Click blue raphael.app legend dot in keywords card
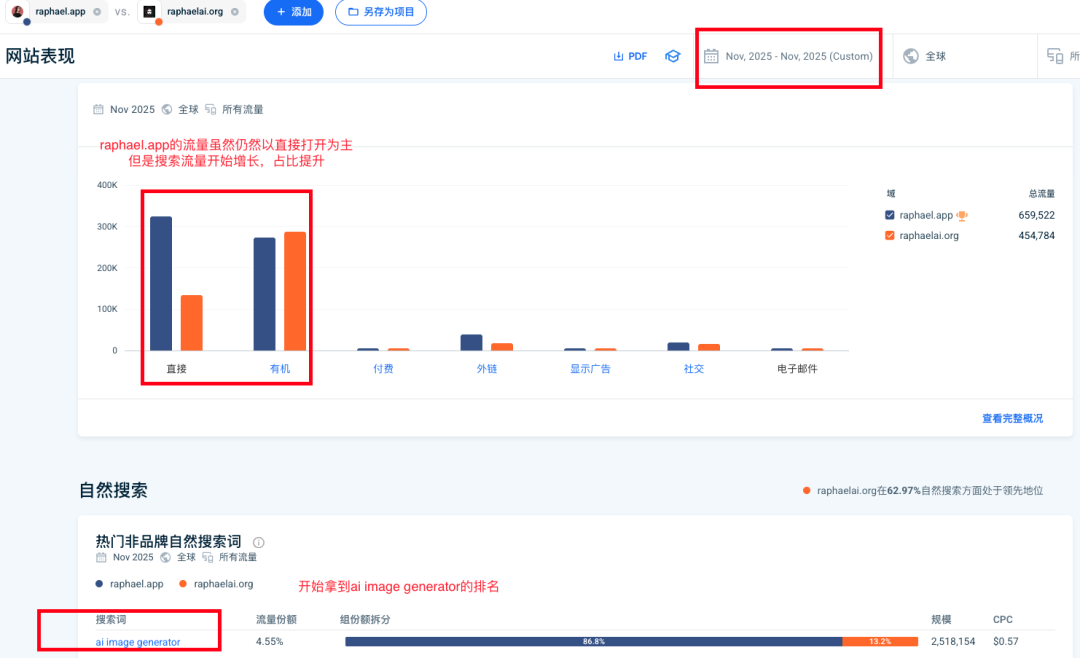Image resolution: width=1080 pixels, height=658 pixels. 99,584
